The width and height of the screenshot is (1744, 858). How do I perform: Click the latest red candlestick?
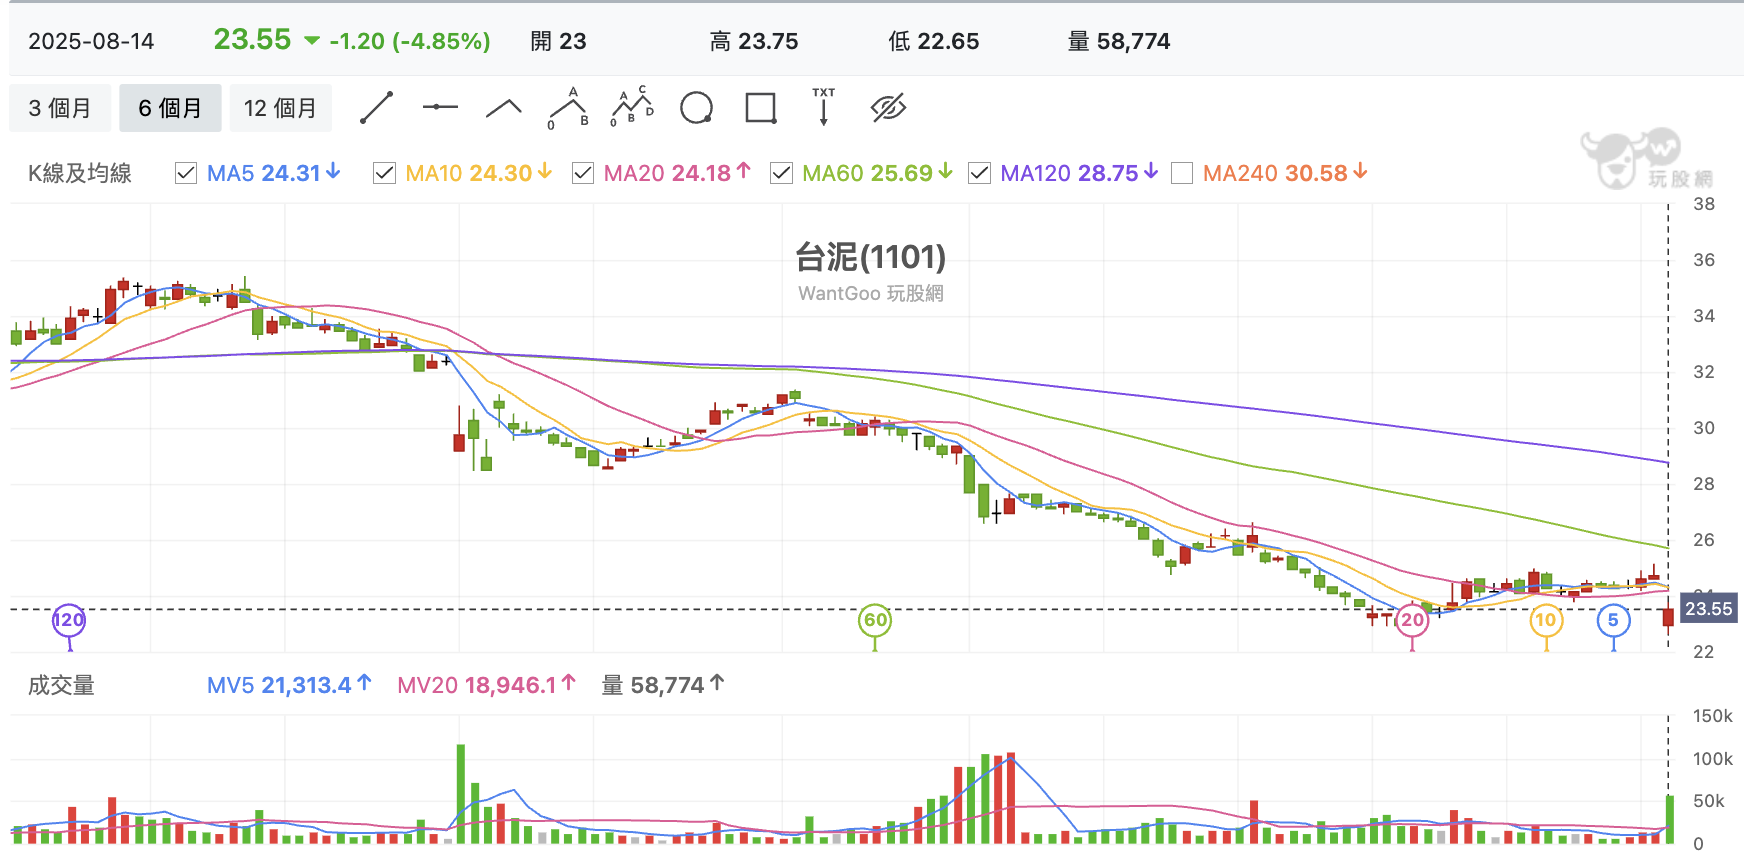pos(1668,617)
